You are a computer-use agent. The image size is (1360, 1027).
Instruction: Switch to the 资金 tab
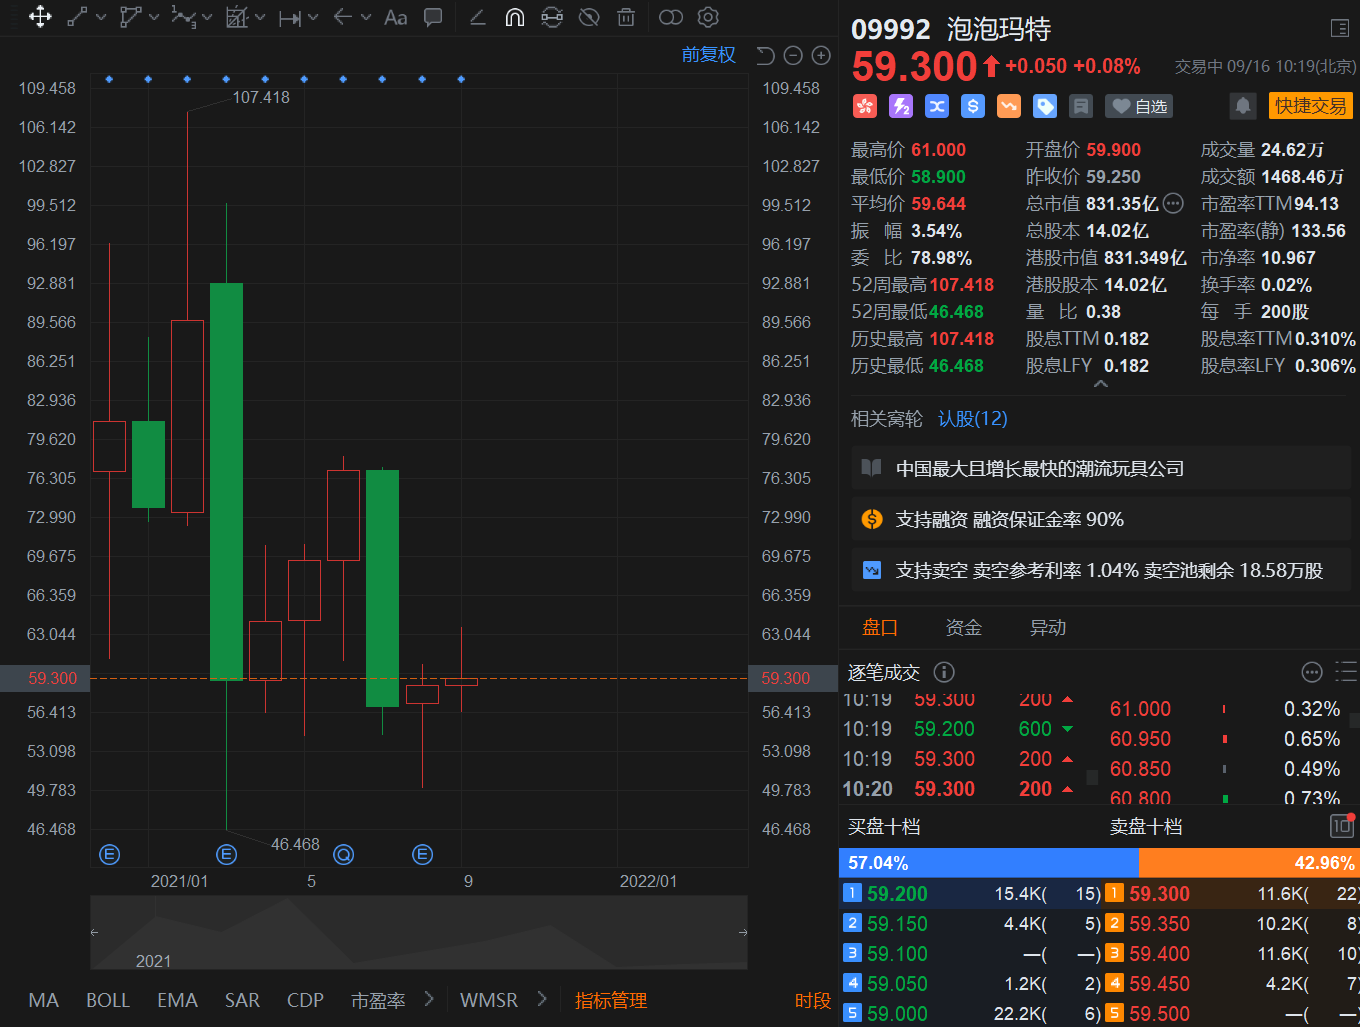click(x=964, y=628)
